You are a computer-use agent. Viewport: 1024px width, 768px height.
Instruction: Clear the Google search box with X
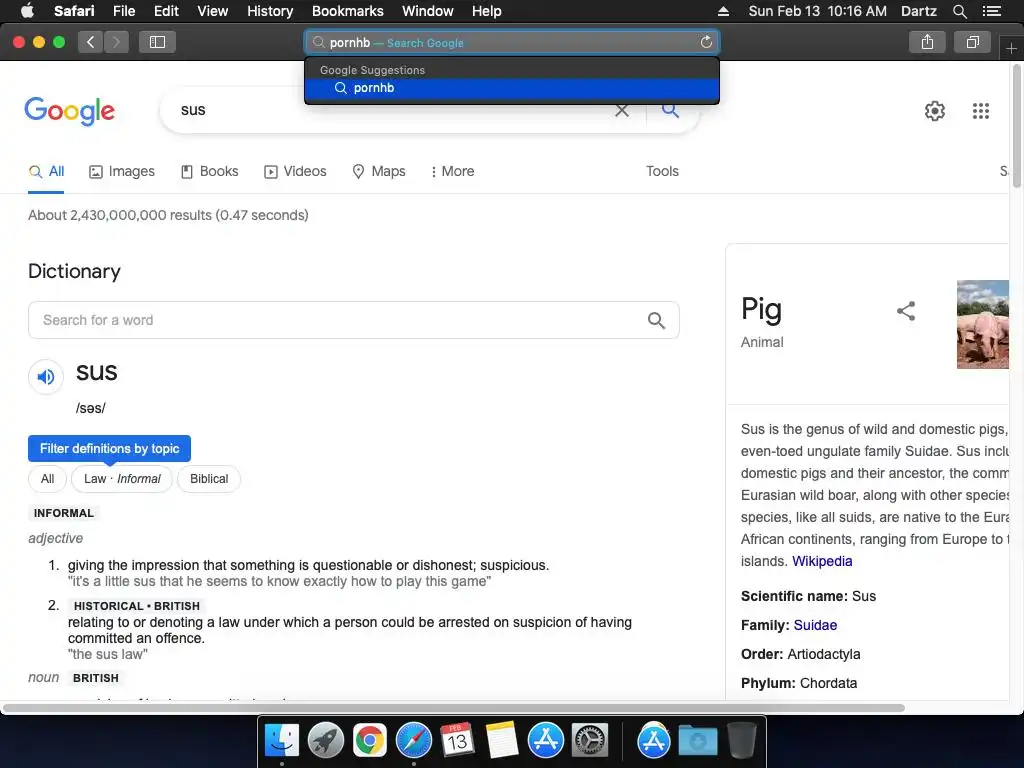coord(622,111)
